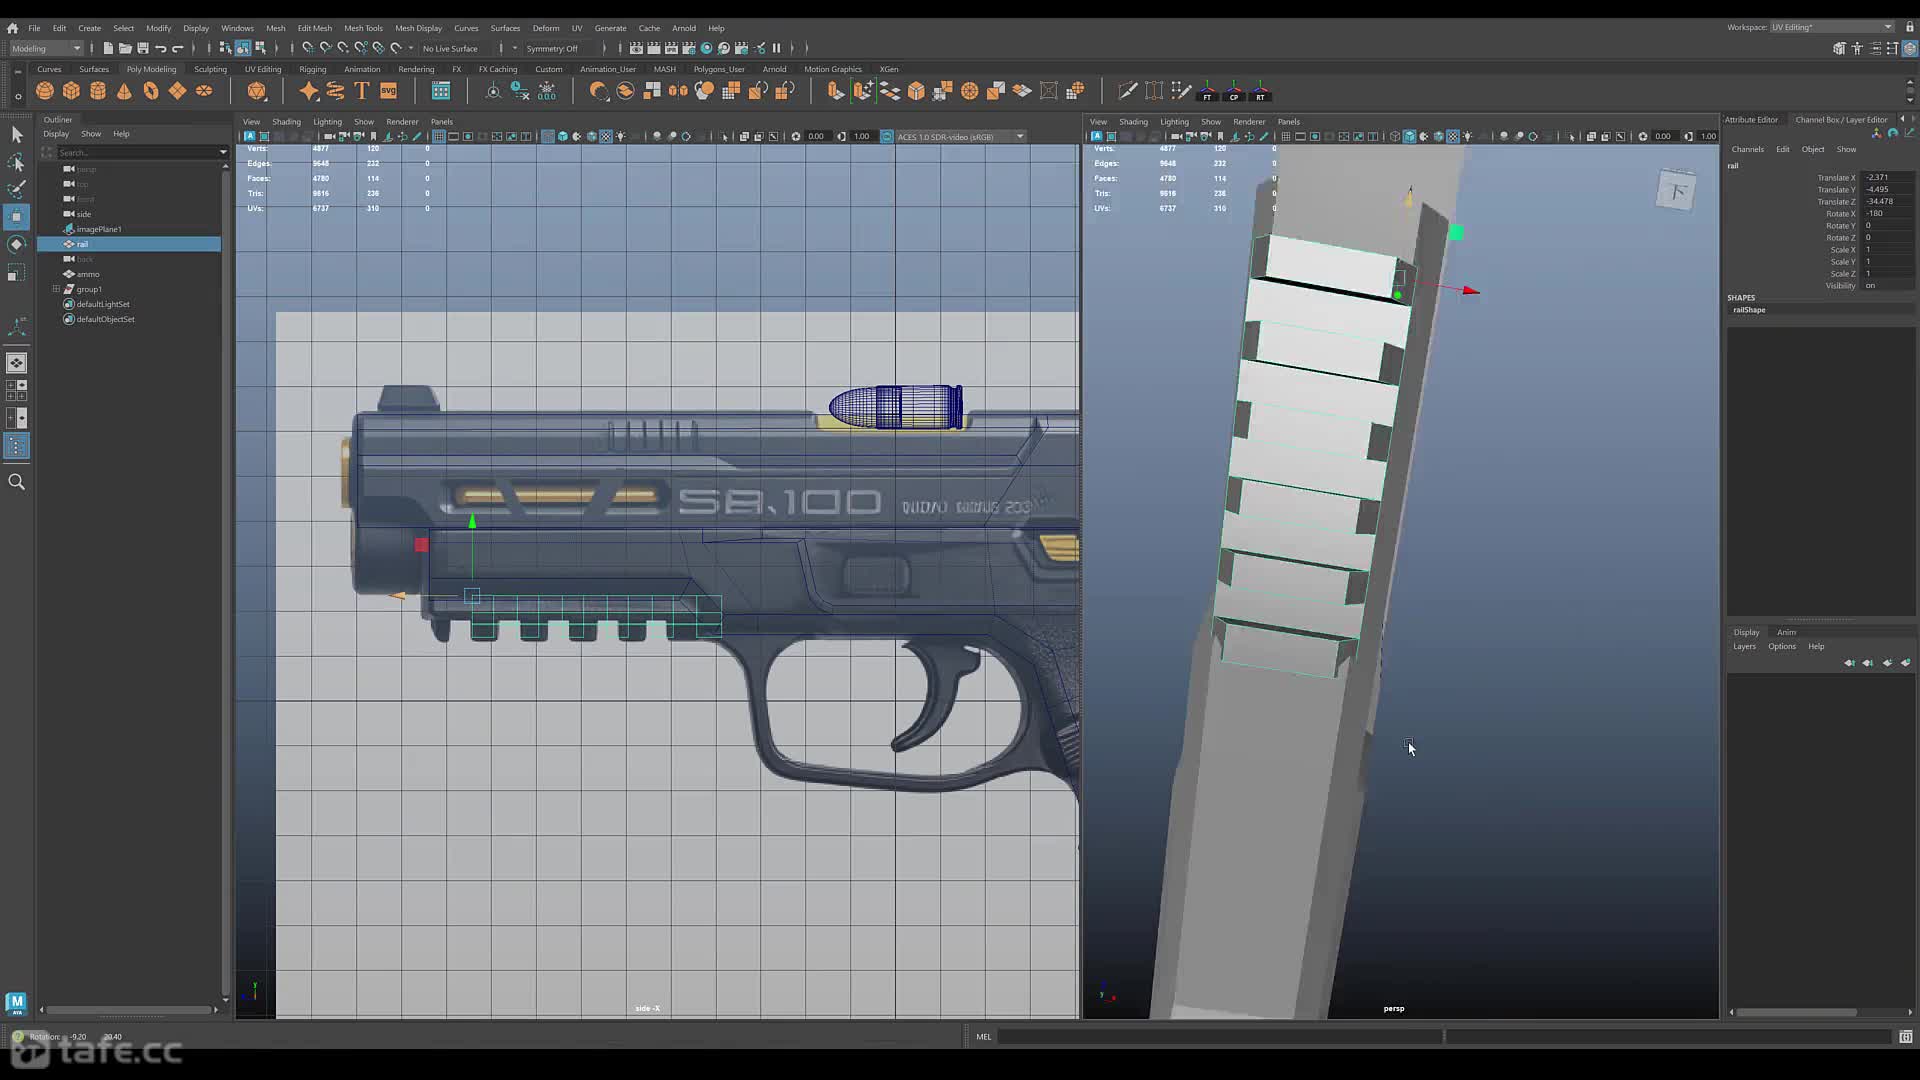Open the Workspace UV Editing dropdown
Screen dimensions: 1920x1080
(1831, 27)
